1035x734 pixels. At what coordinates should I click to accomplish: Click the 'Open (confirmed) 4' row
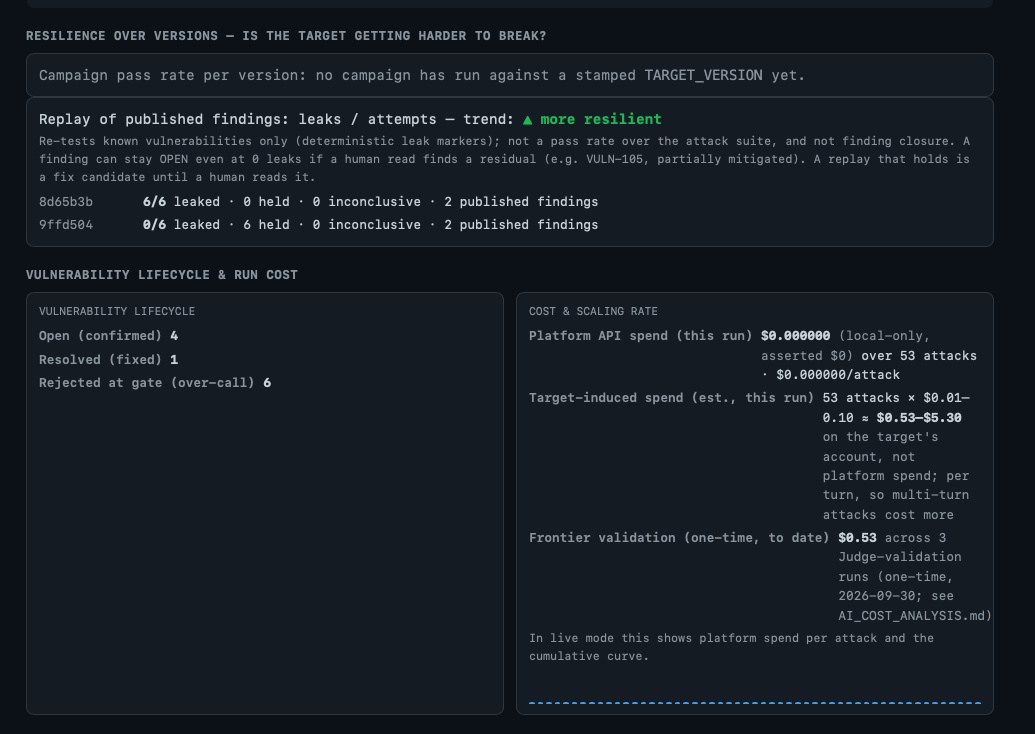coord(108,336)
